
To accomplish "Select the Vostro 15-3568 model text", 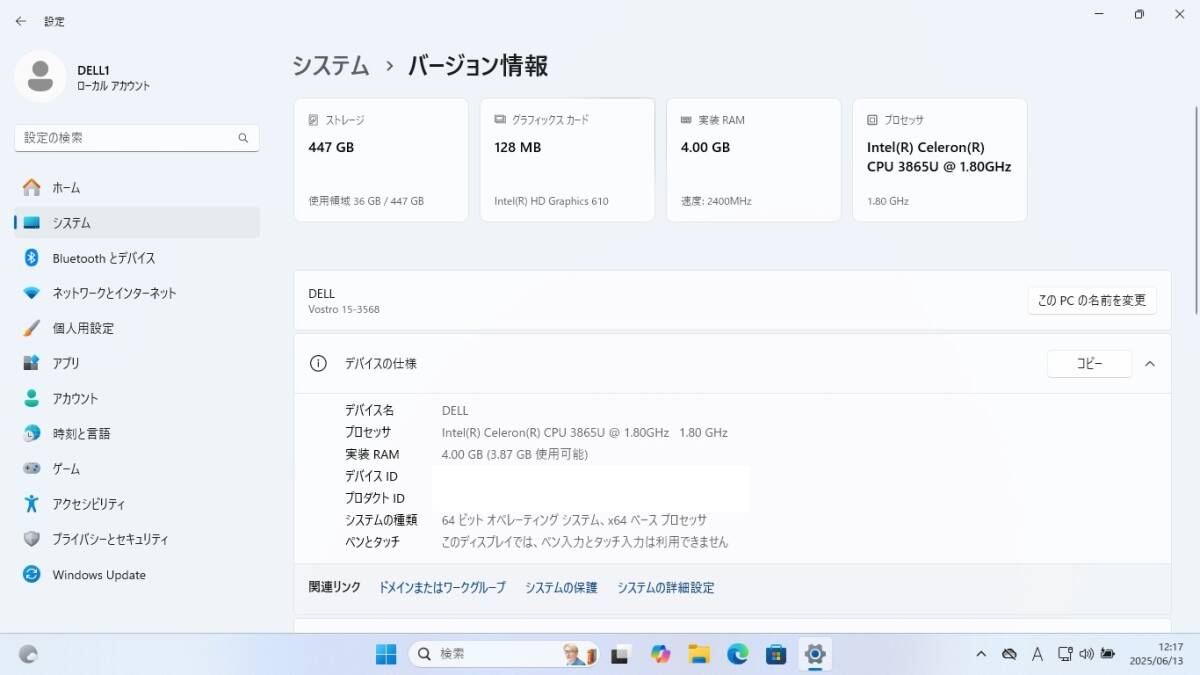I will point(344,309).
